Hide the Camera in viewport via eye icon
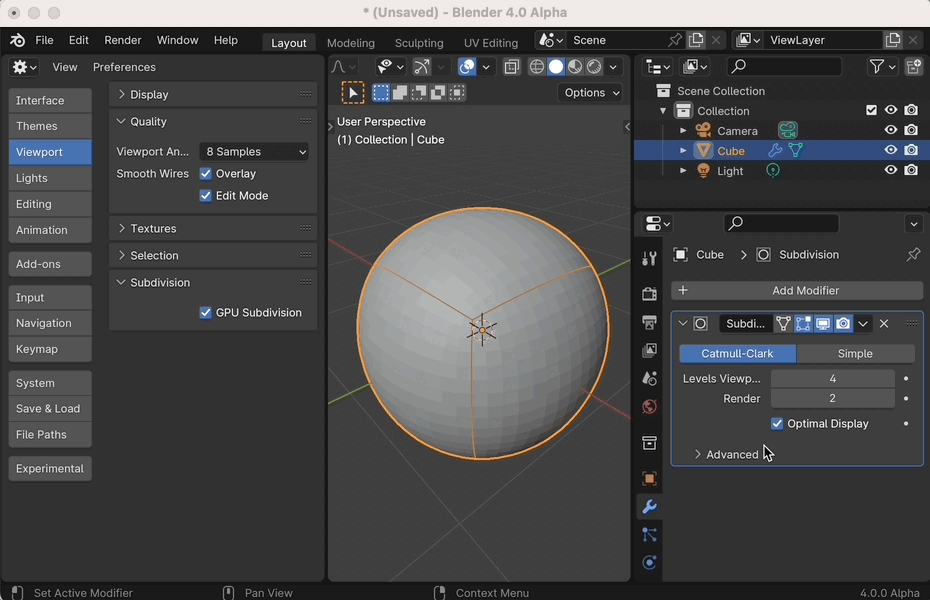 point(890,131)
